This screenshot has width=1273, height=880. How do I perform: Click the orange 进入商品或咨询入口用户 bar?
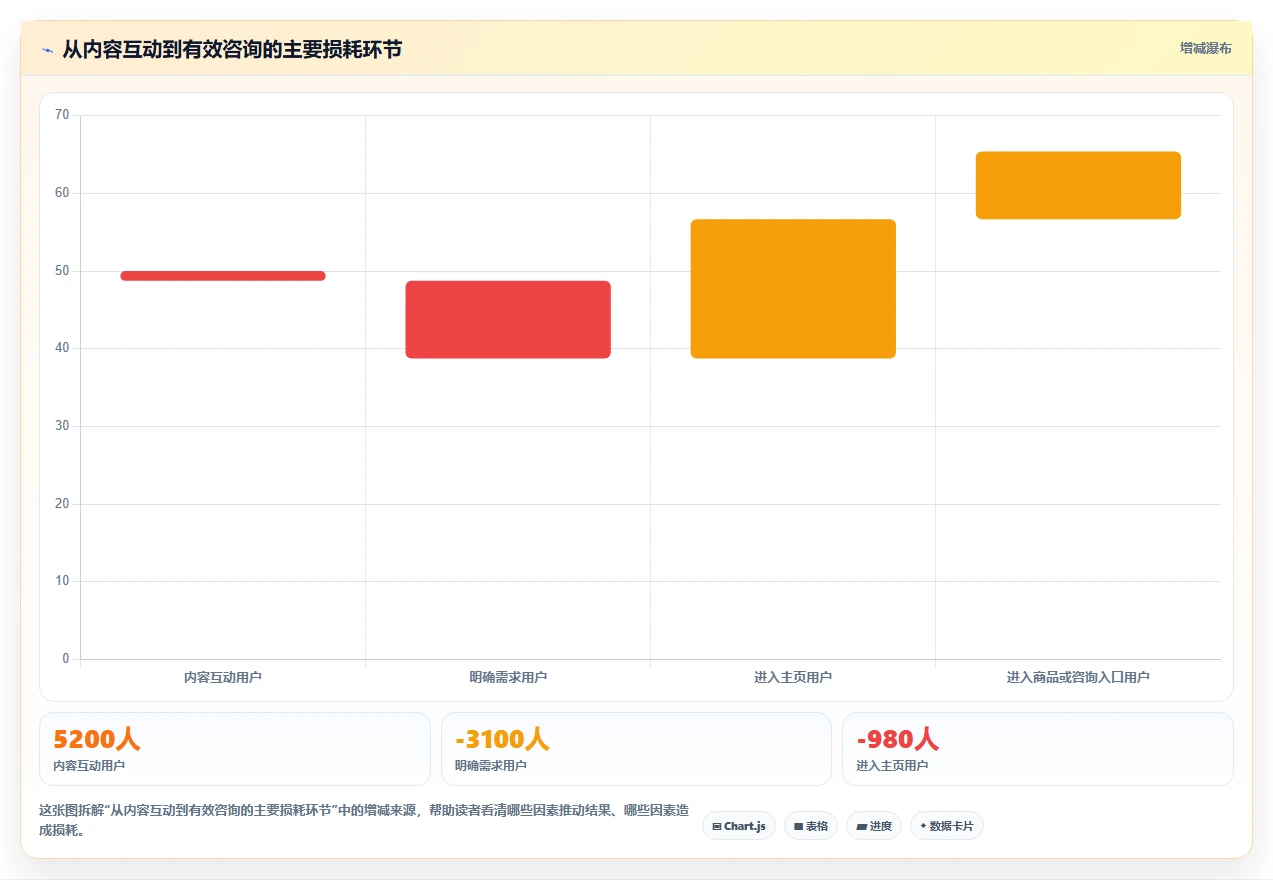[1078, 185]
